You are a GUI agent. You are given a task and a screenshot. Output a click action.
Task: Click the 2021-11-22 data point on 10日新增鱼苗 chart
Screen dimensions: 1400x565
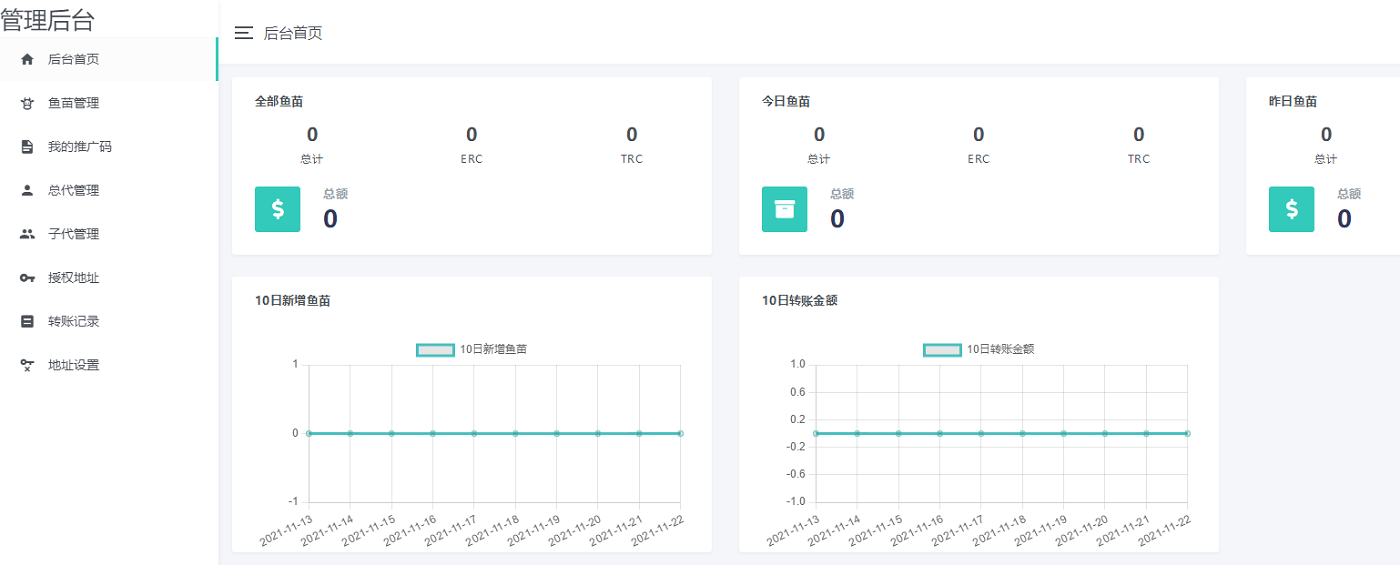click(x=680, y=433)
